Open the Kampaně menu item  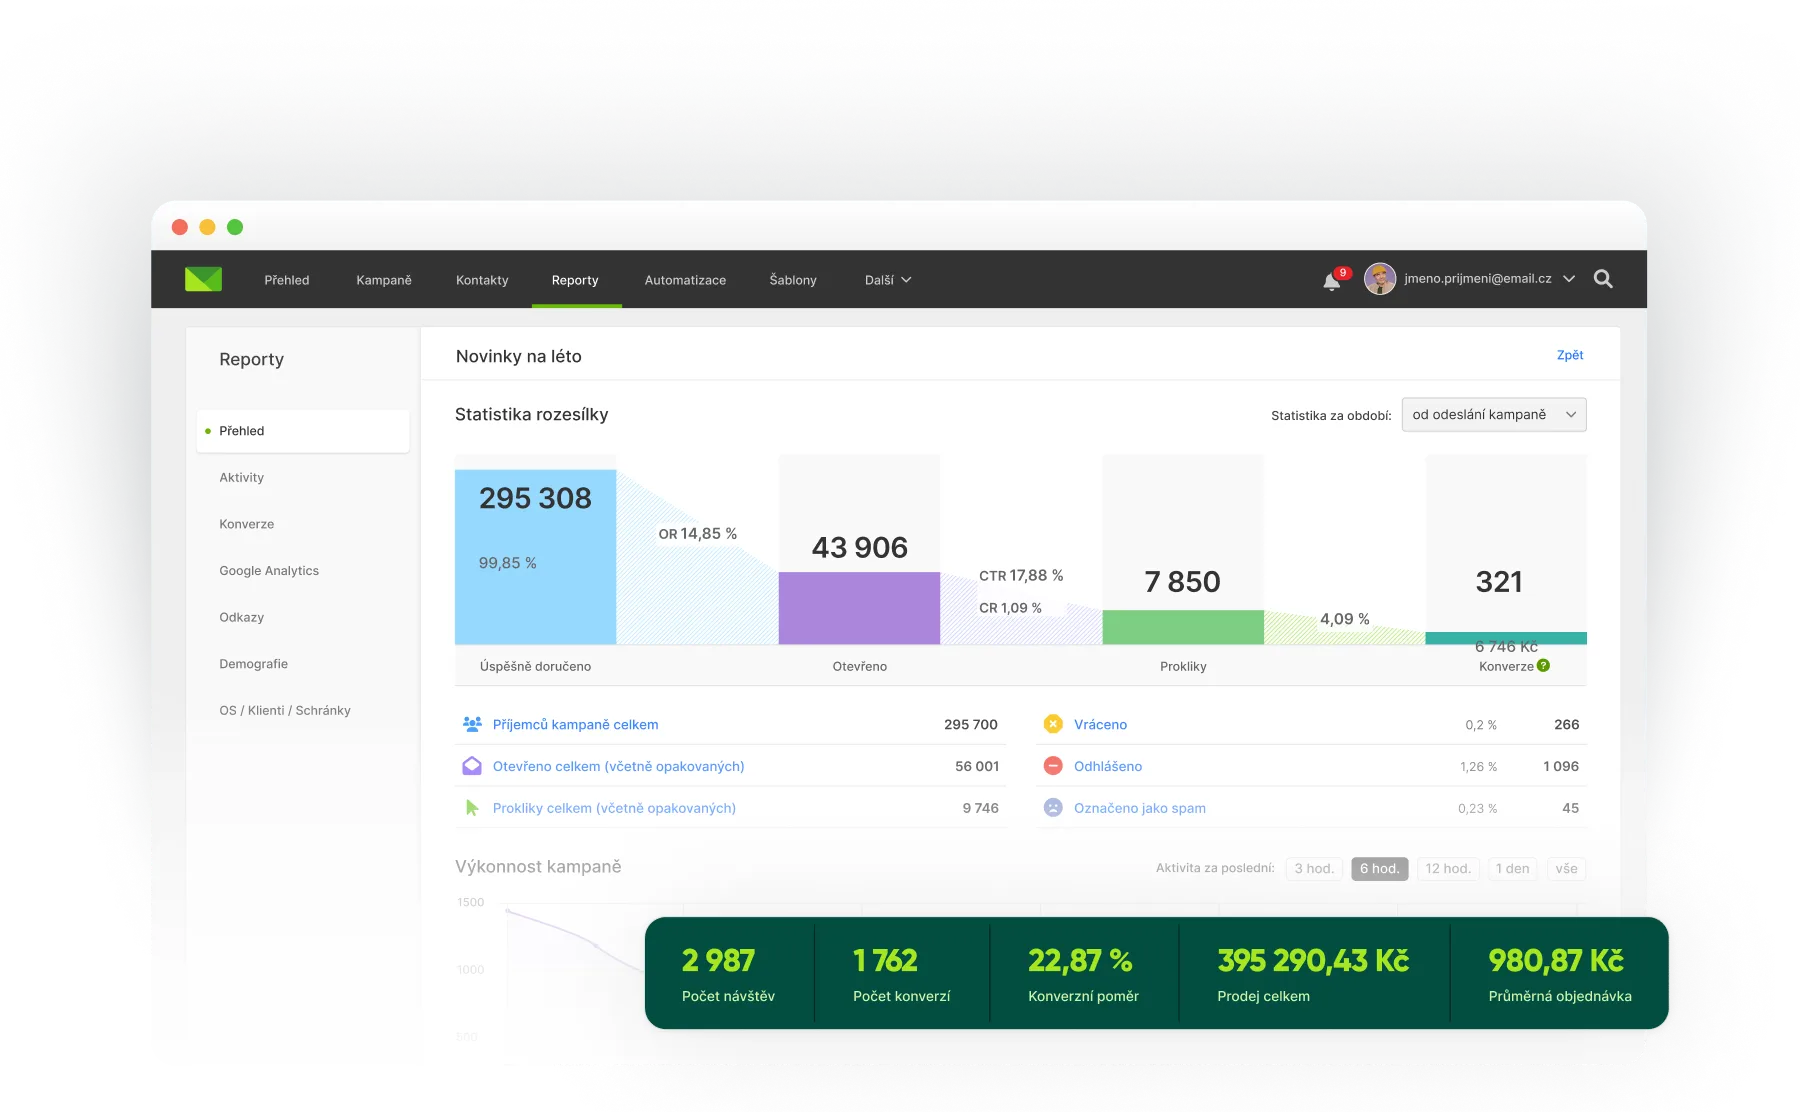coord(384,280)
